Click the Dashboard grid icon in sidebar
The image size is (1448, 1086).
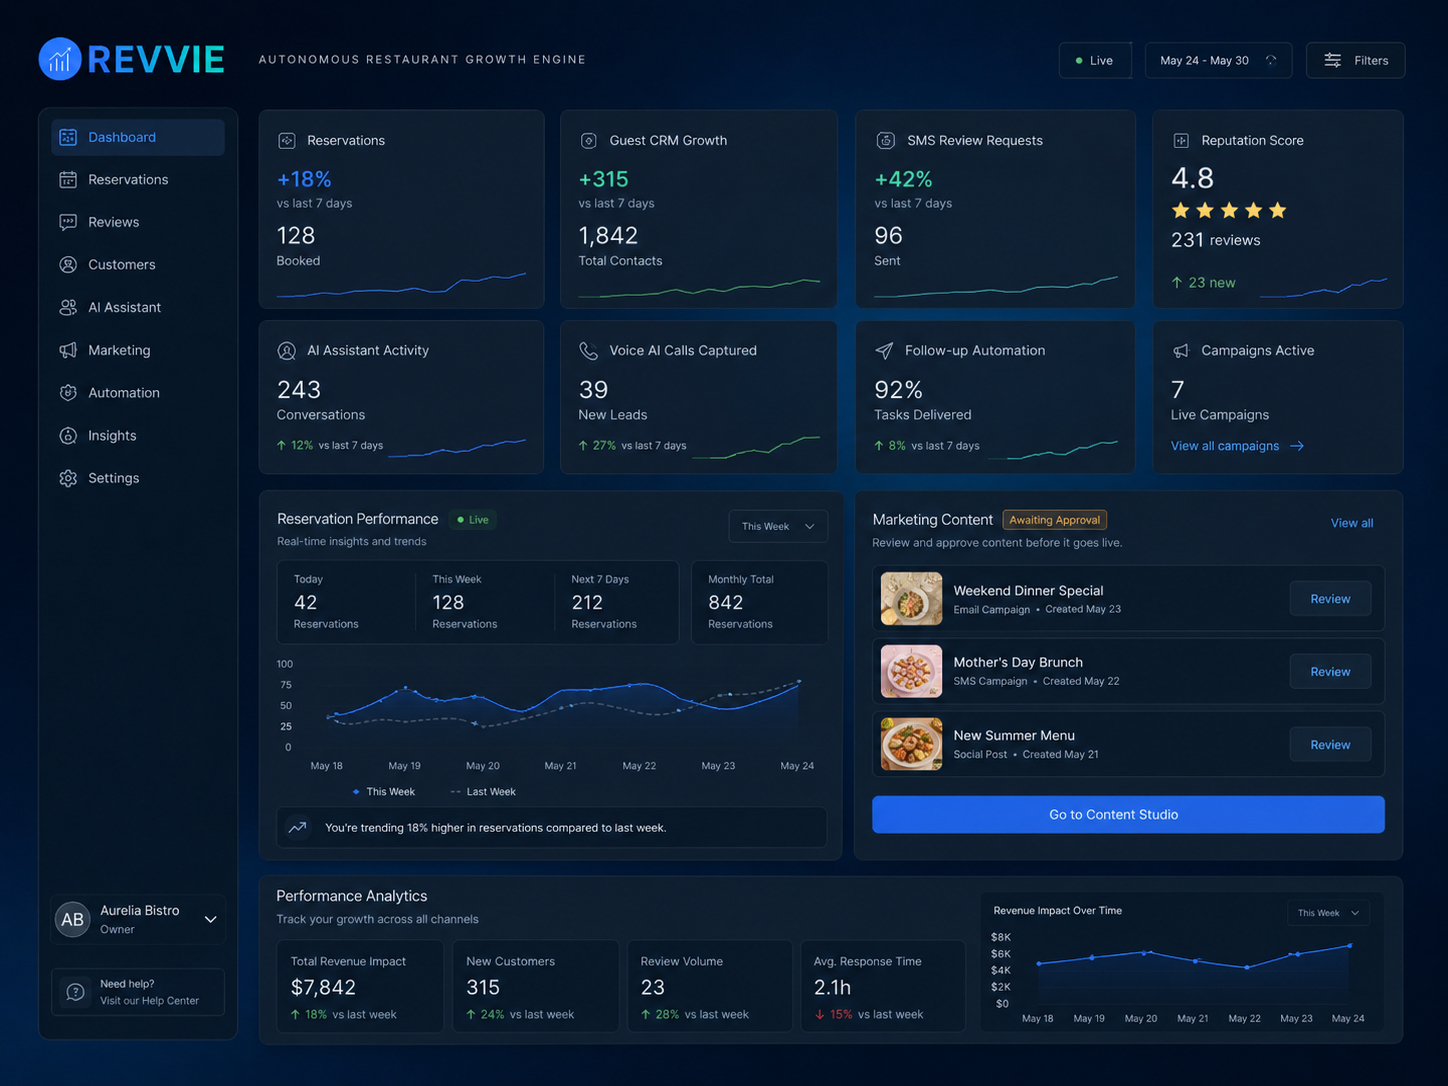(x=68, y=137)
